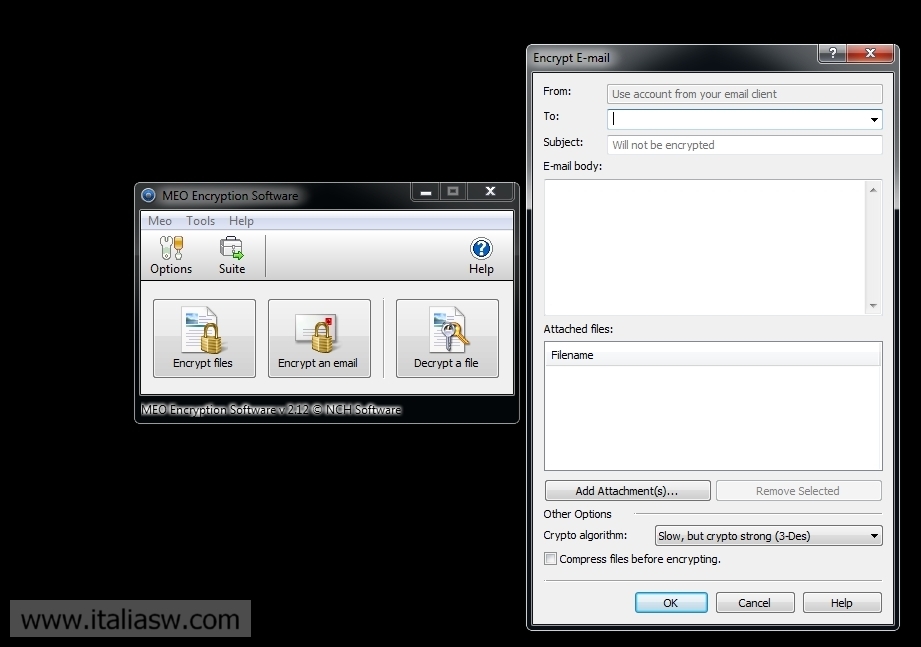Click the Remove Selected button
This screenshot has width=921, height=647.
798,490
